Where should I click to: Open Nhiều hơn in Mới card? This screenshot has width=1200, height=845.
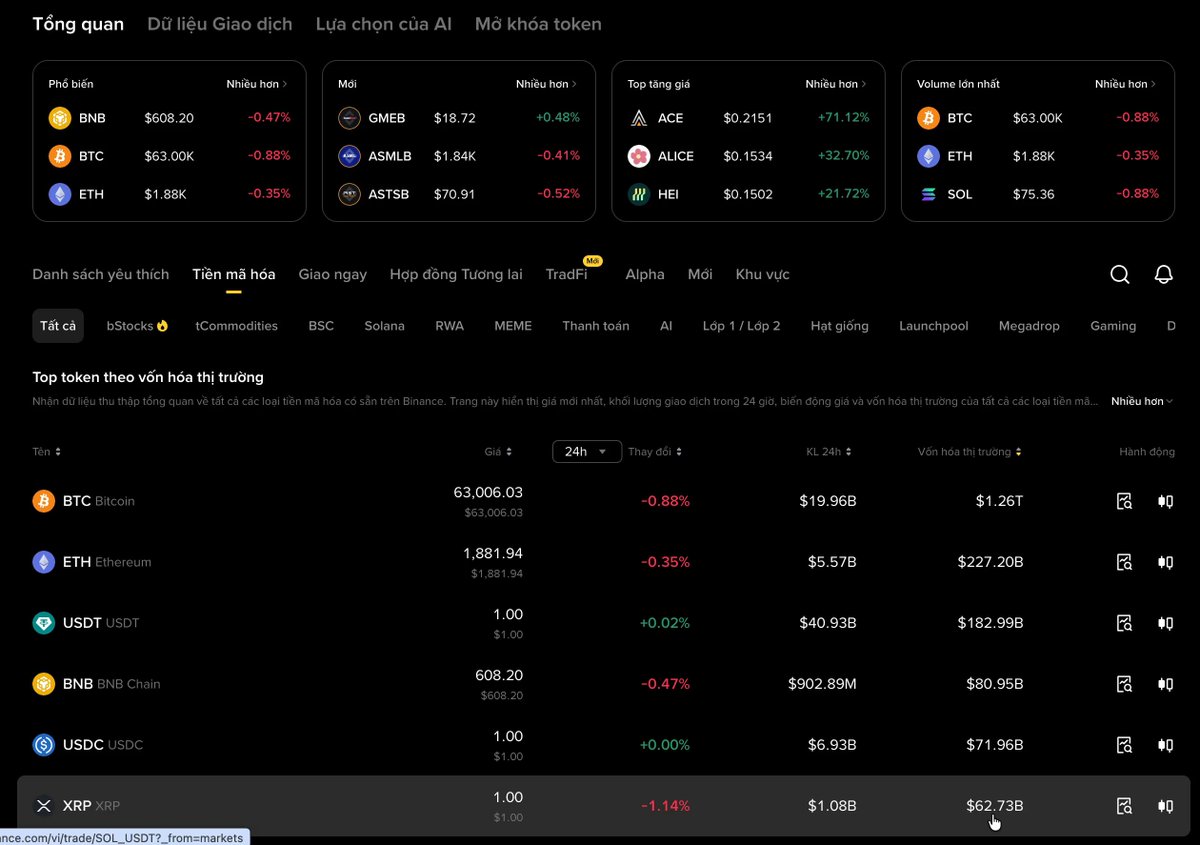(x=547, y=84)
